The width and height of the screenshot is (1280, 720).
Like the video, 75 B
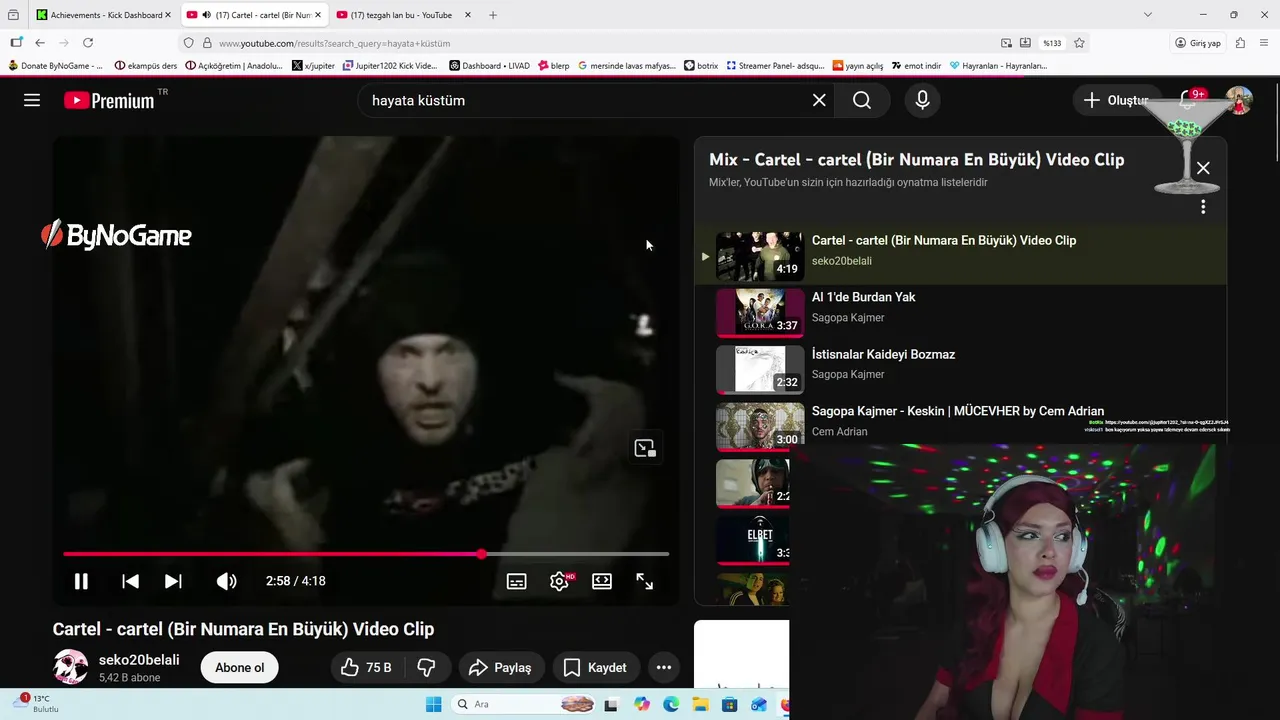[366, 668]
